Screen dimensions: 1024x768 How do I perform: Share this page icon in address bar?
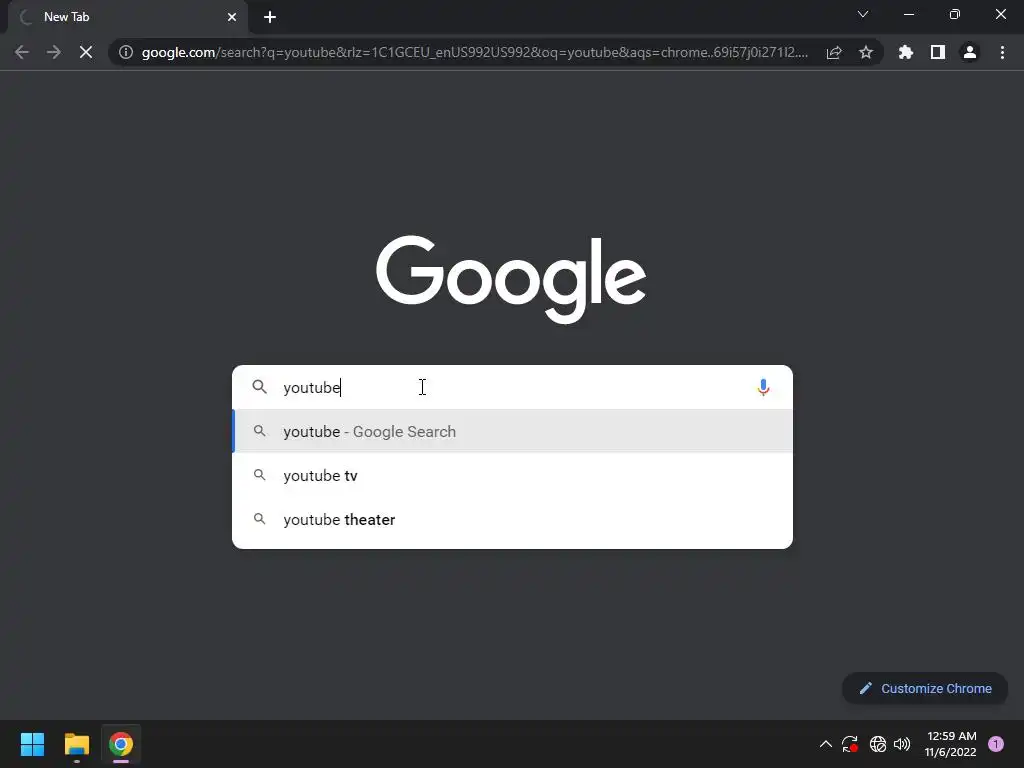[x=834, y=52]
